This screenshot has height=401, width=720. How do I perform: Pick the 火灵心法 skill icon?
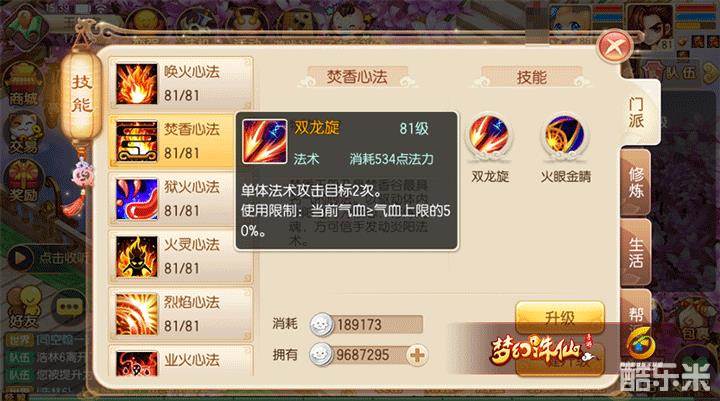pyautogui.click(x=136, y=257)
